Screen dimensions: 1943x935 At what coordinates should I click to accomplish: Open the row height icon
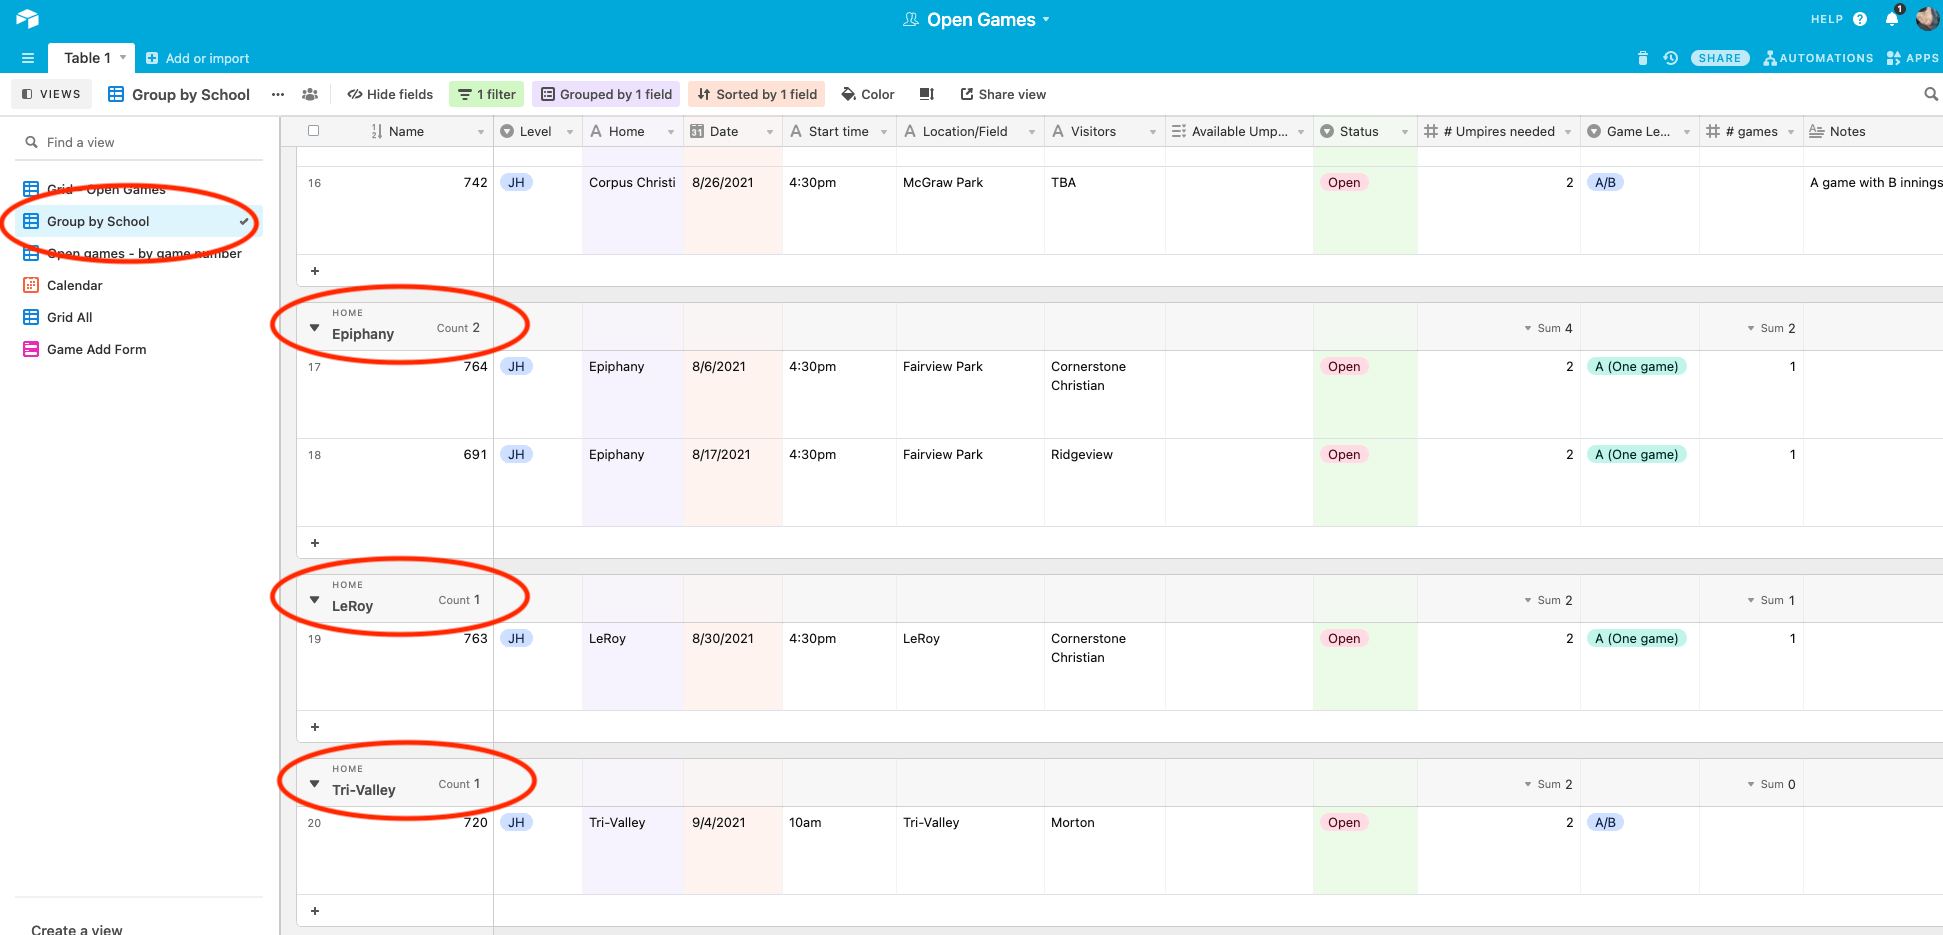(x=927, y=94)
